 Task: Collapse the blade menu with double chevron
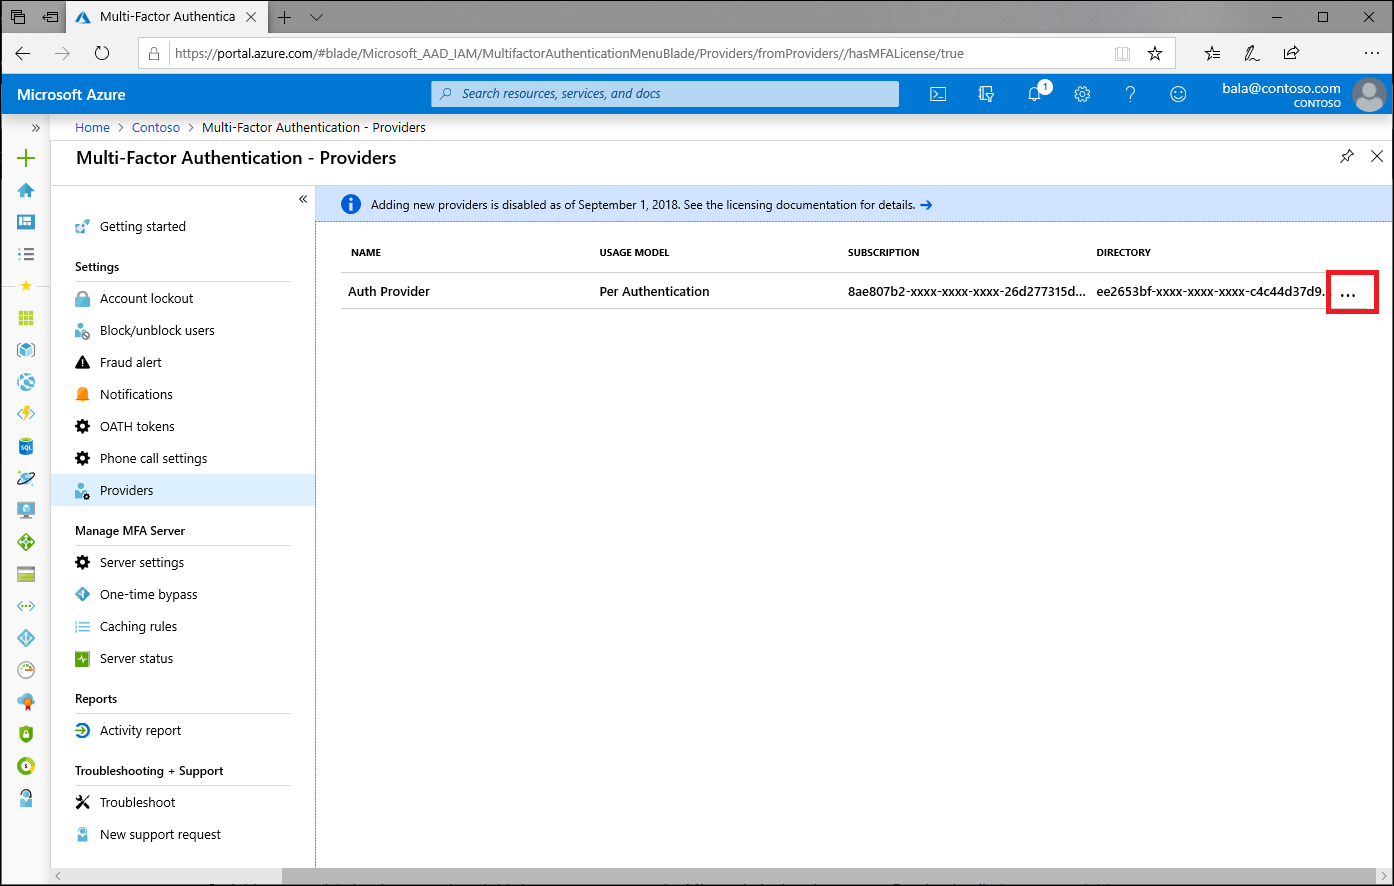click(303, 199)
